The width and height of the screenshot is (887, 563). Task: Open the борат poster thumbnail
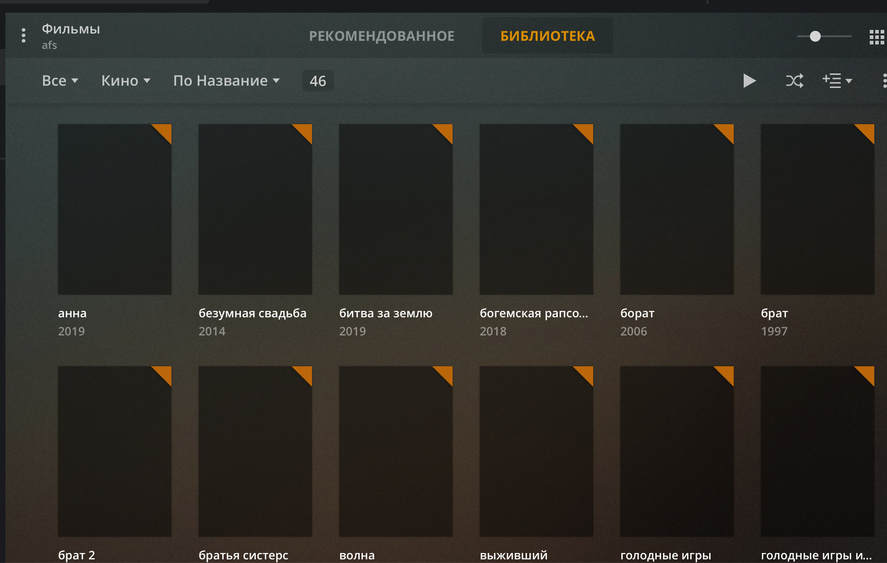click(677, 209)
